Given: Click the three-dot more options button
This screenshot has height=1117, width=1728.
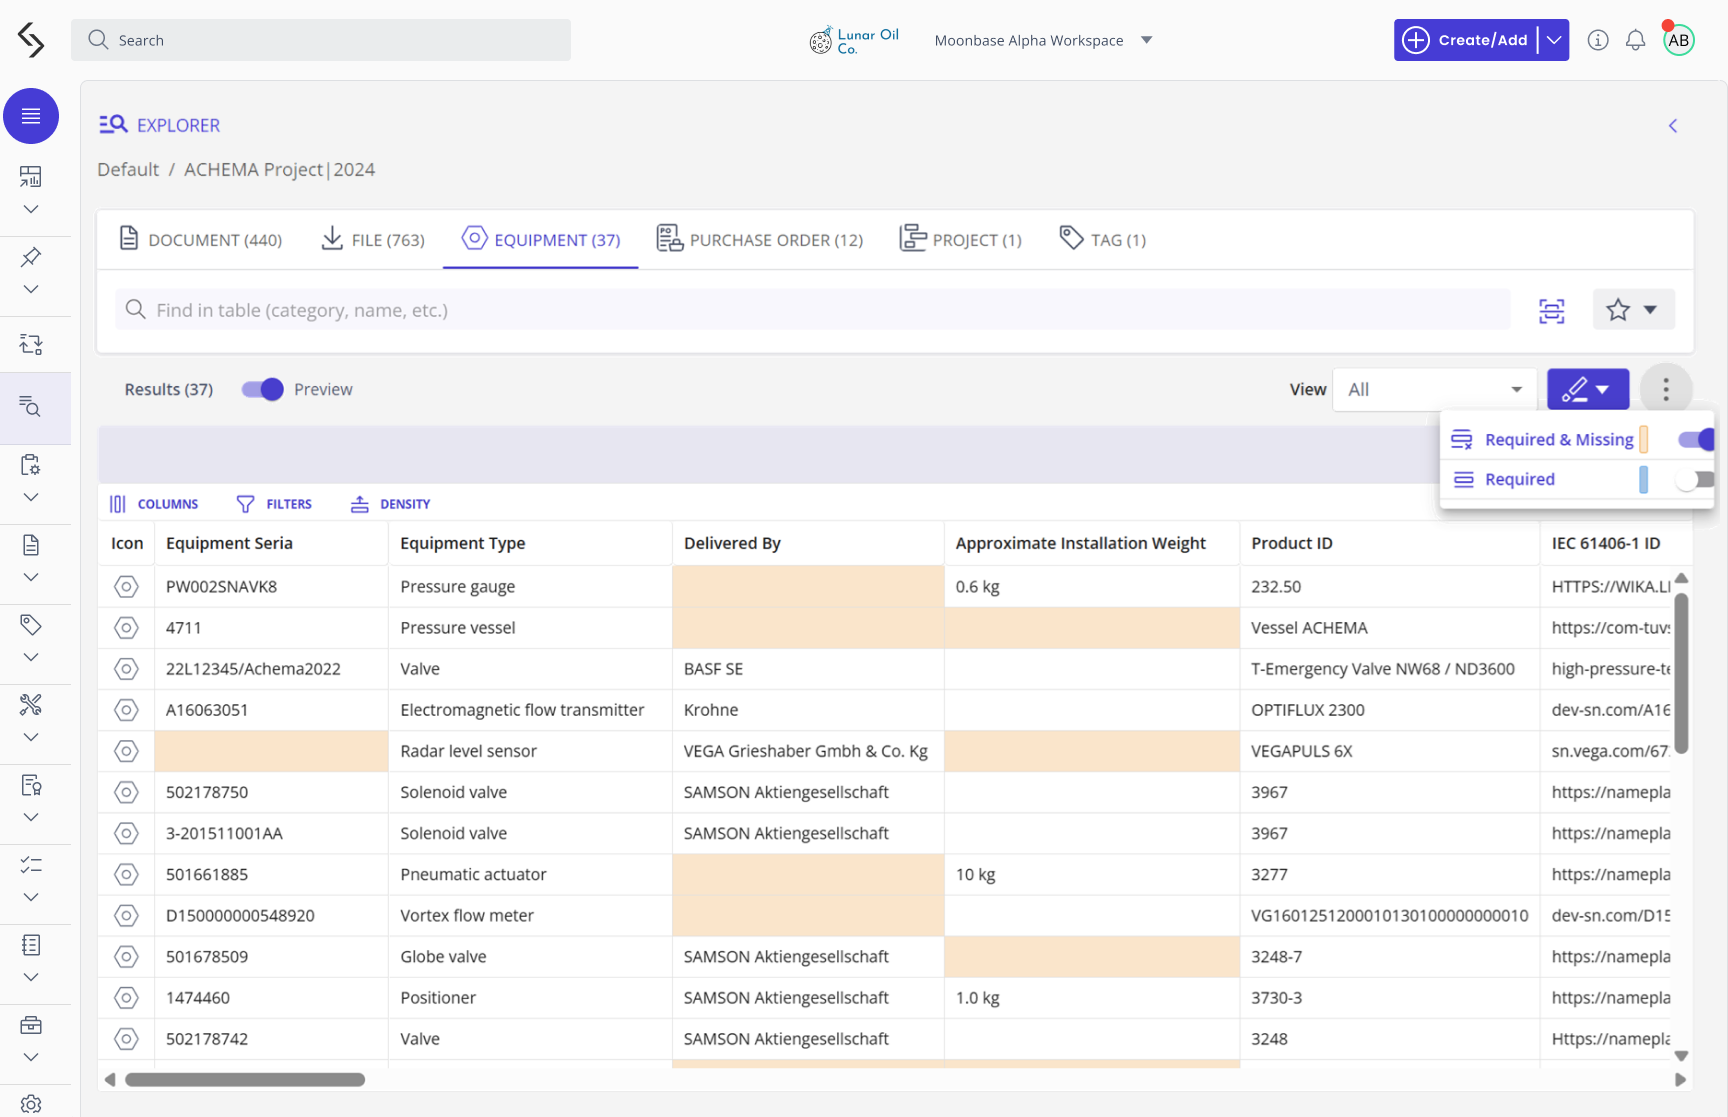Looking at the screenshot, I should (1665, 390).
